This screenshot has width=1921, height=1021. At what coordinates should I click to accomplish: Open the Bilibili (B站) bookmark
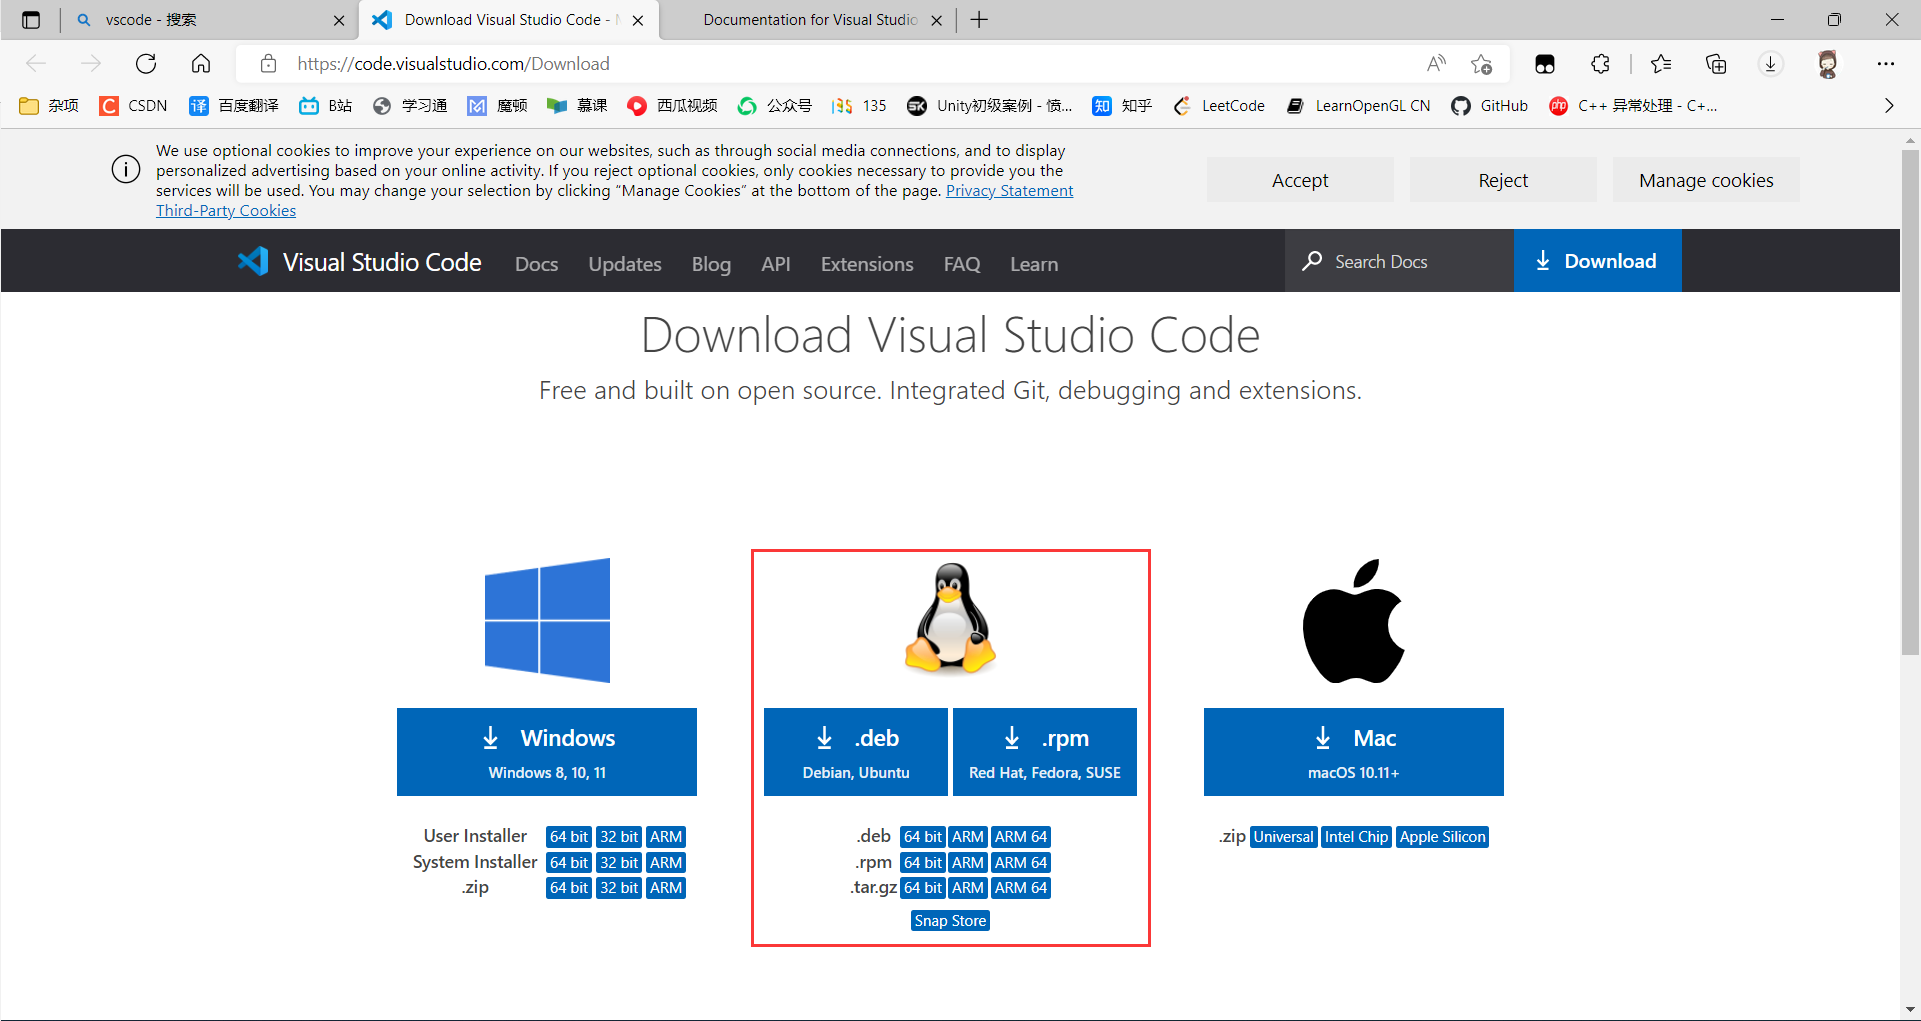click(x=324, y=105)
